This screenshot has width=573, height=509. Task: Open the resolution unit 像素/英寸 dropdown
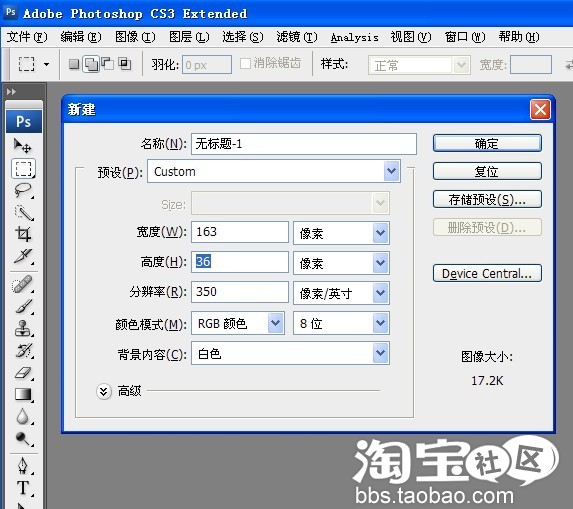pos(341,293)
